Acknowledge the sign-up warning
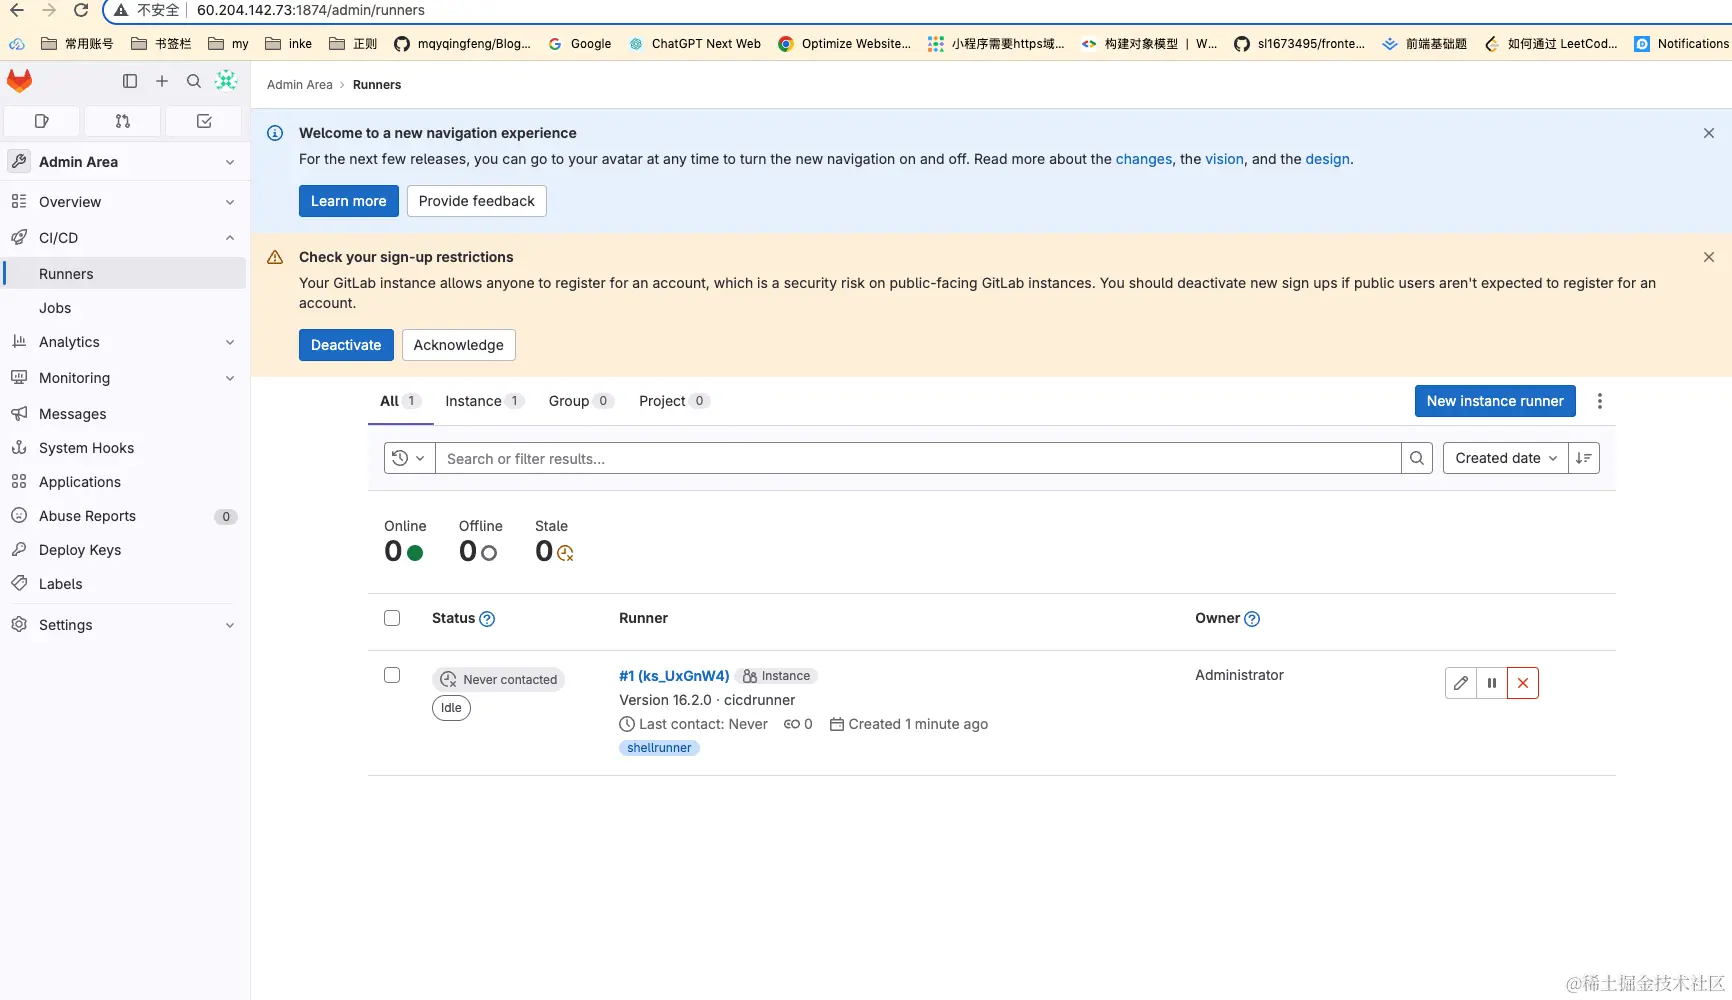The height and width of the screenshot is (1000, 1732). pos(459,345)
